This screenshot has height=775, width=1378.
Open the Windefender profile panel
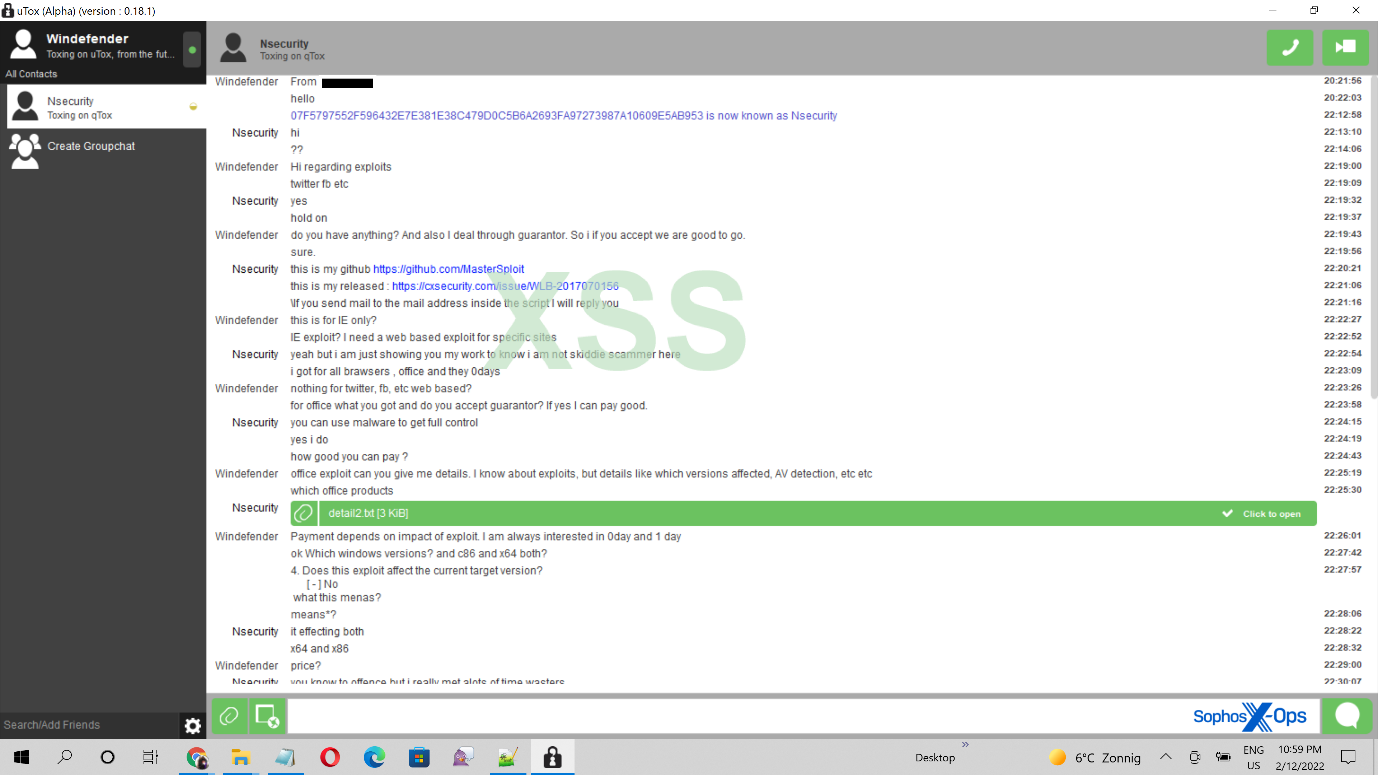coord(90,44)
